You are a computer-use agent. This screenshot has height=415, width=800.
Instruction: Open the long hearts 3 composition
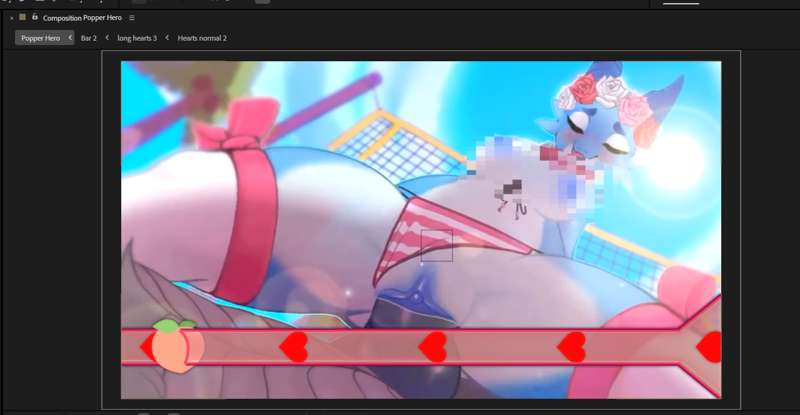pyautogui.click(x=137, y=38)
